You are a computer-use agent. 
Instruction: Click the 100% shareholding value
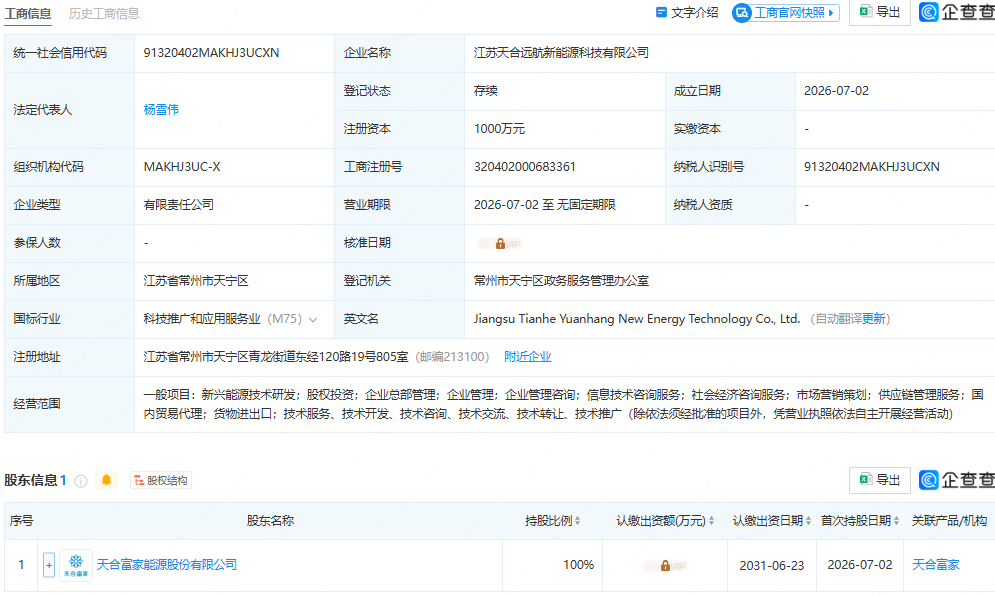(x=578, y=565)
